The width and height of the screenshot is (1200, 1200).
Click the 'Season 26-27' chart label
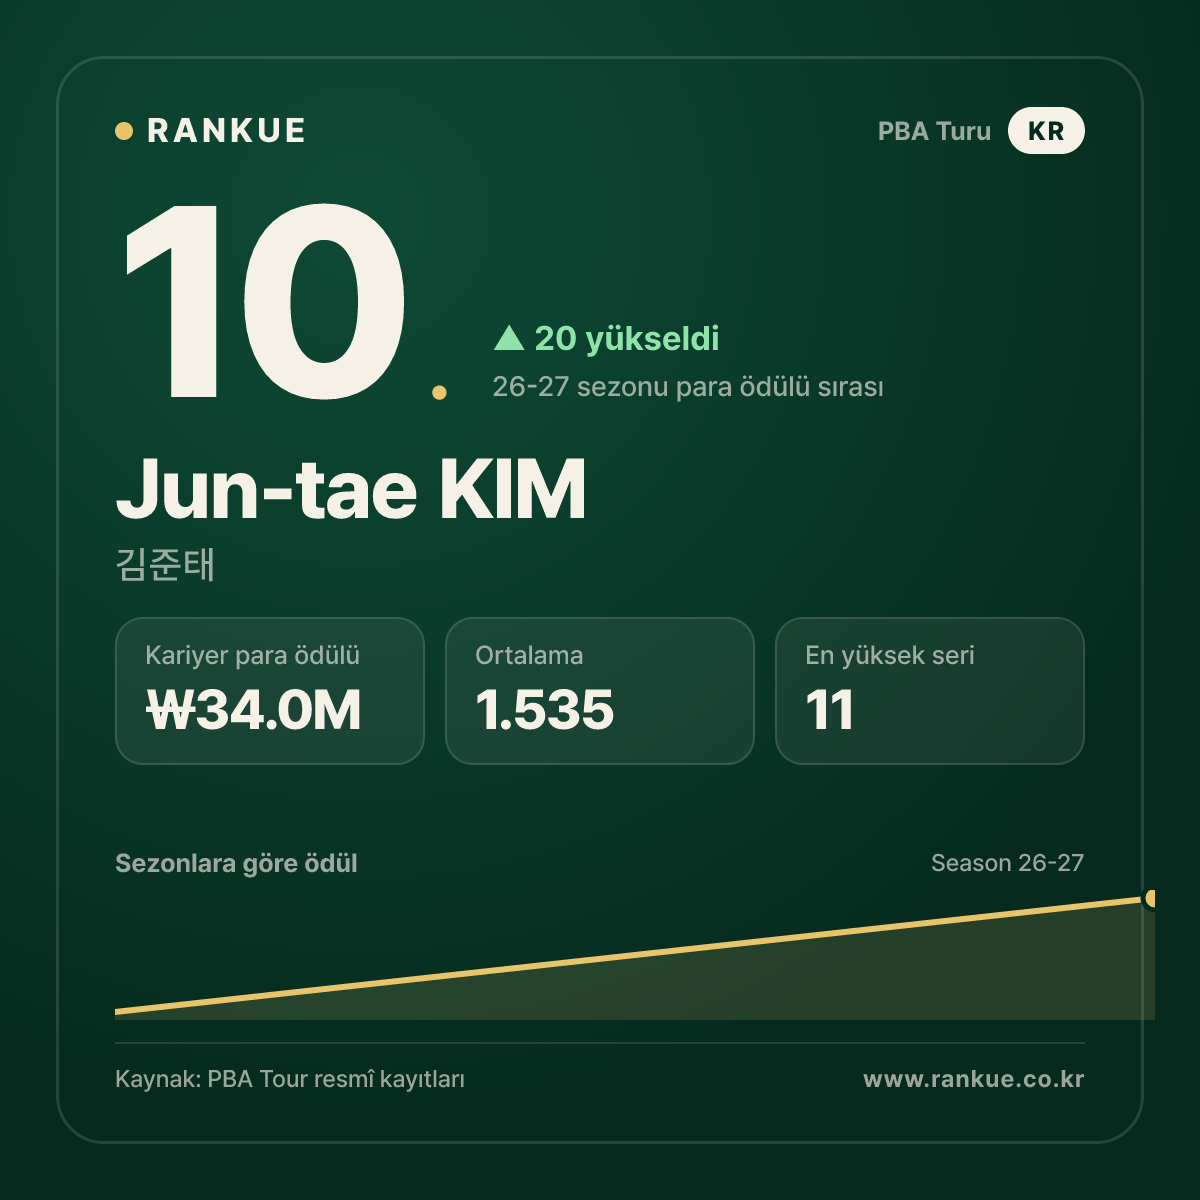(1007, 863)
